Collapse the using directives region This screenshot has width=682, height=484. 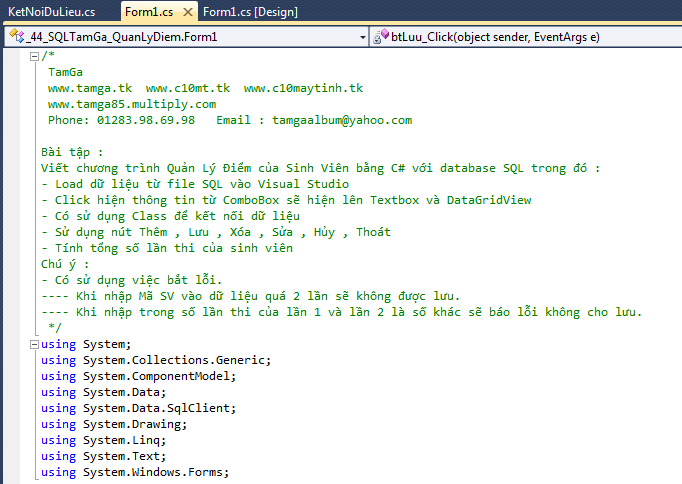pyautogui.click(x=34, y=344)
